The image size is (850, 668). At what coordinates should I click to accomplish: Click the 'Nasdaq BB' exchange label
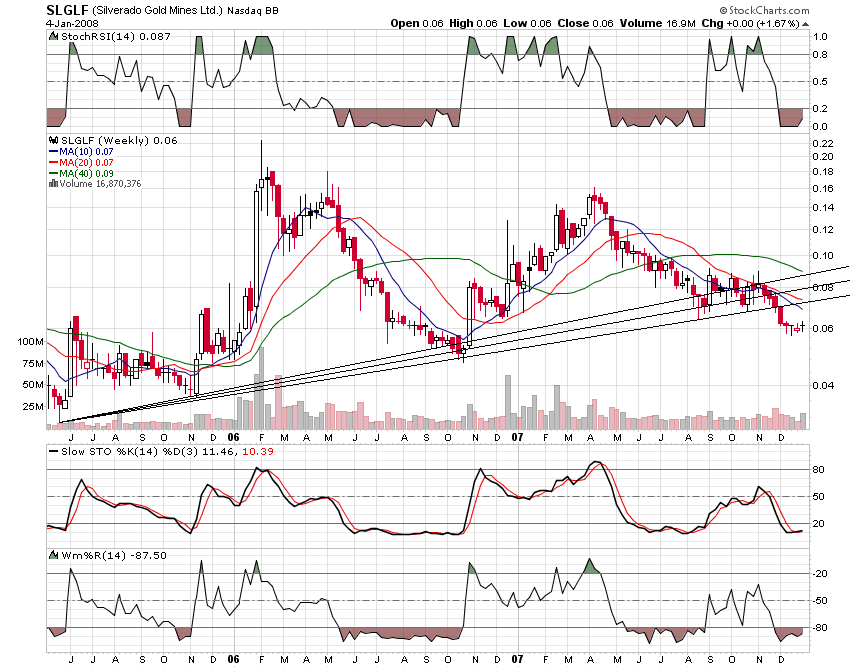click(x=253, y=10)
